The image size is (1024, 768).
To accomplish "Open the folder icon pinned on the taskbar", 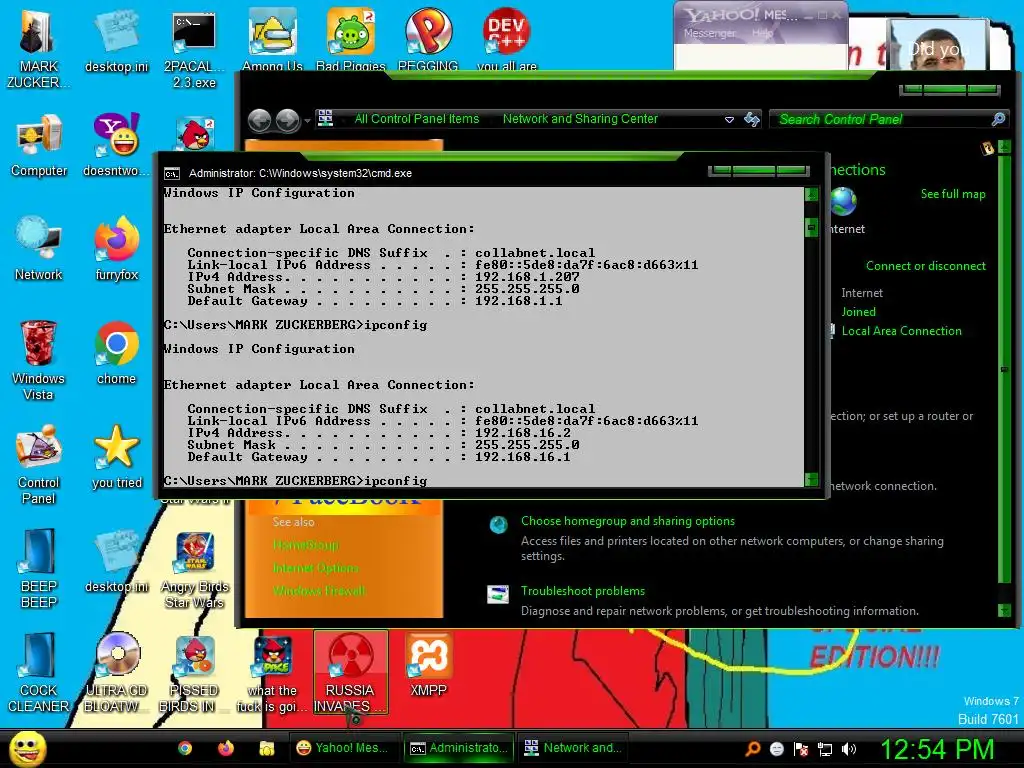I will point(266,748).
